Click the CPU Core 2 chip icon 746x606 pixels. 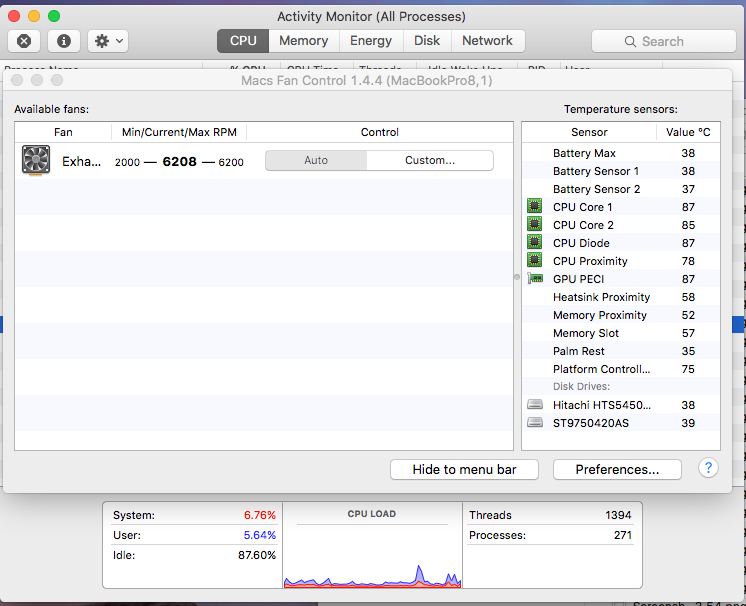[535, 224]
